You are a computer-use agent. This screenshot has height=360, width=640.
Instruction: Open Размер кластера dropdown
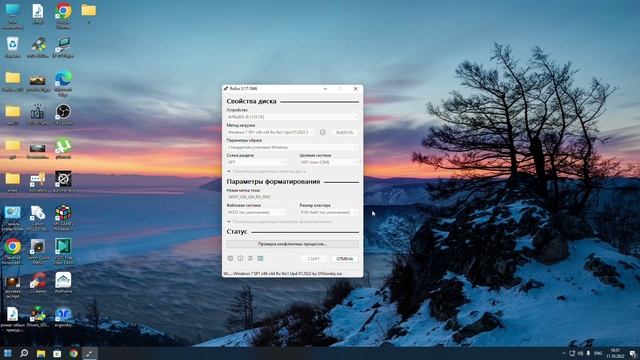point(329,212)
